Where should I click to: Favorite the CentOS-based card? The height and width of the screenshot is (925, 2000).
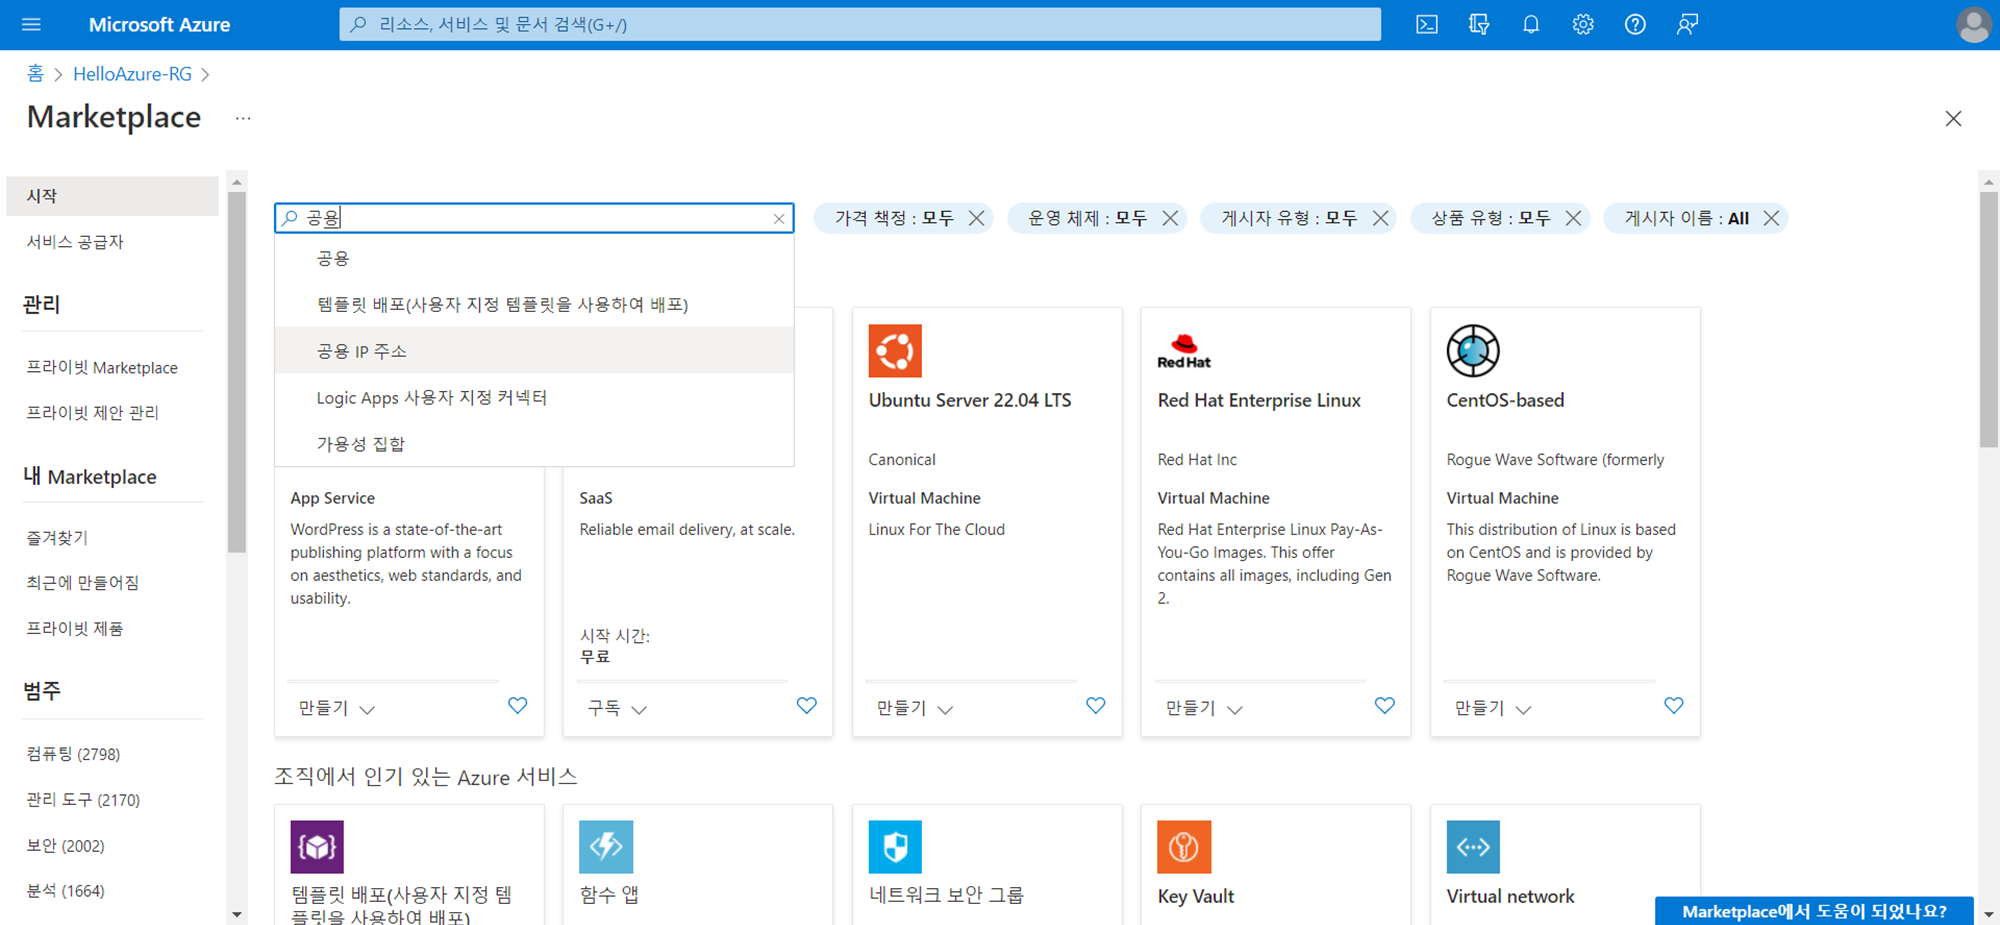coord(1673,706)
